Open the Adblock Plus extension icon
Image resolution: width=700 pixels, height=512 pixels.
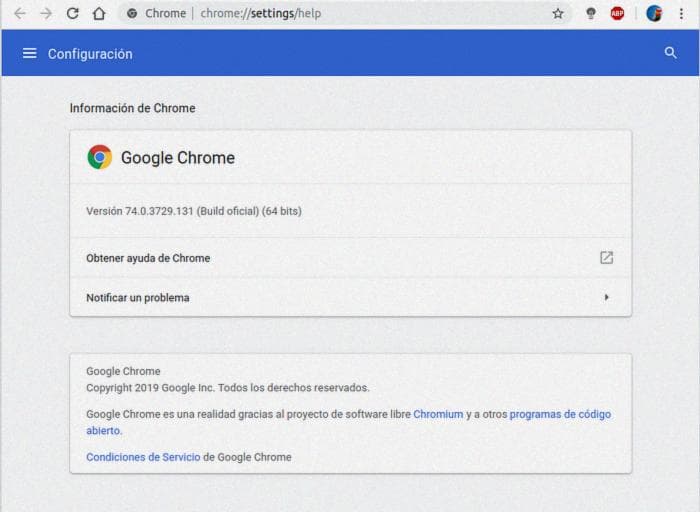coord(617,14)
